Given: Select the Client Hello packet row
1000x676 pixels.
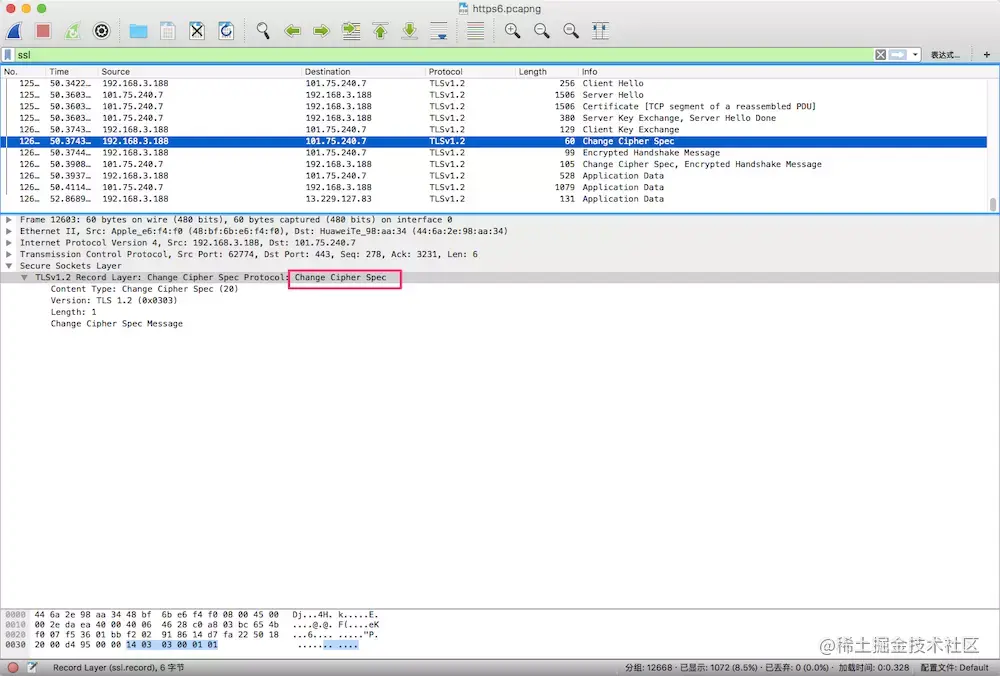Looking at the screenshot, I should (494, 84).
